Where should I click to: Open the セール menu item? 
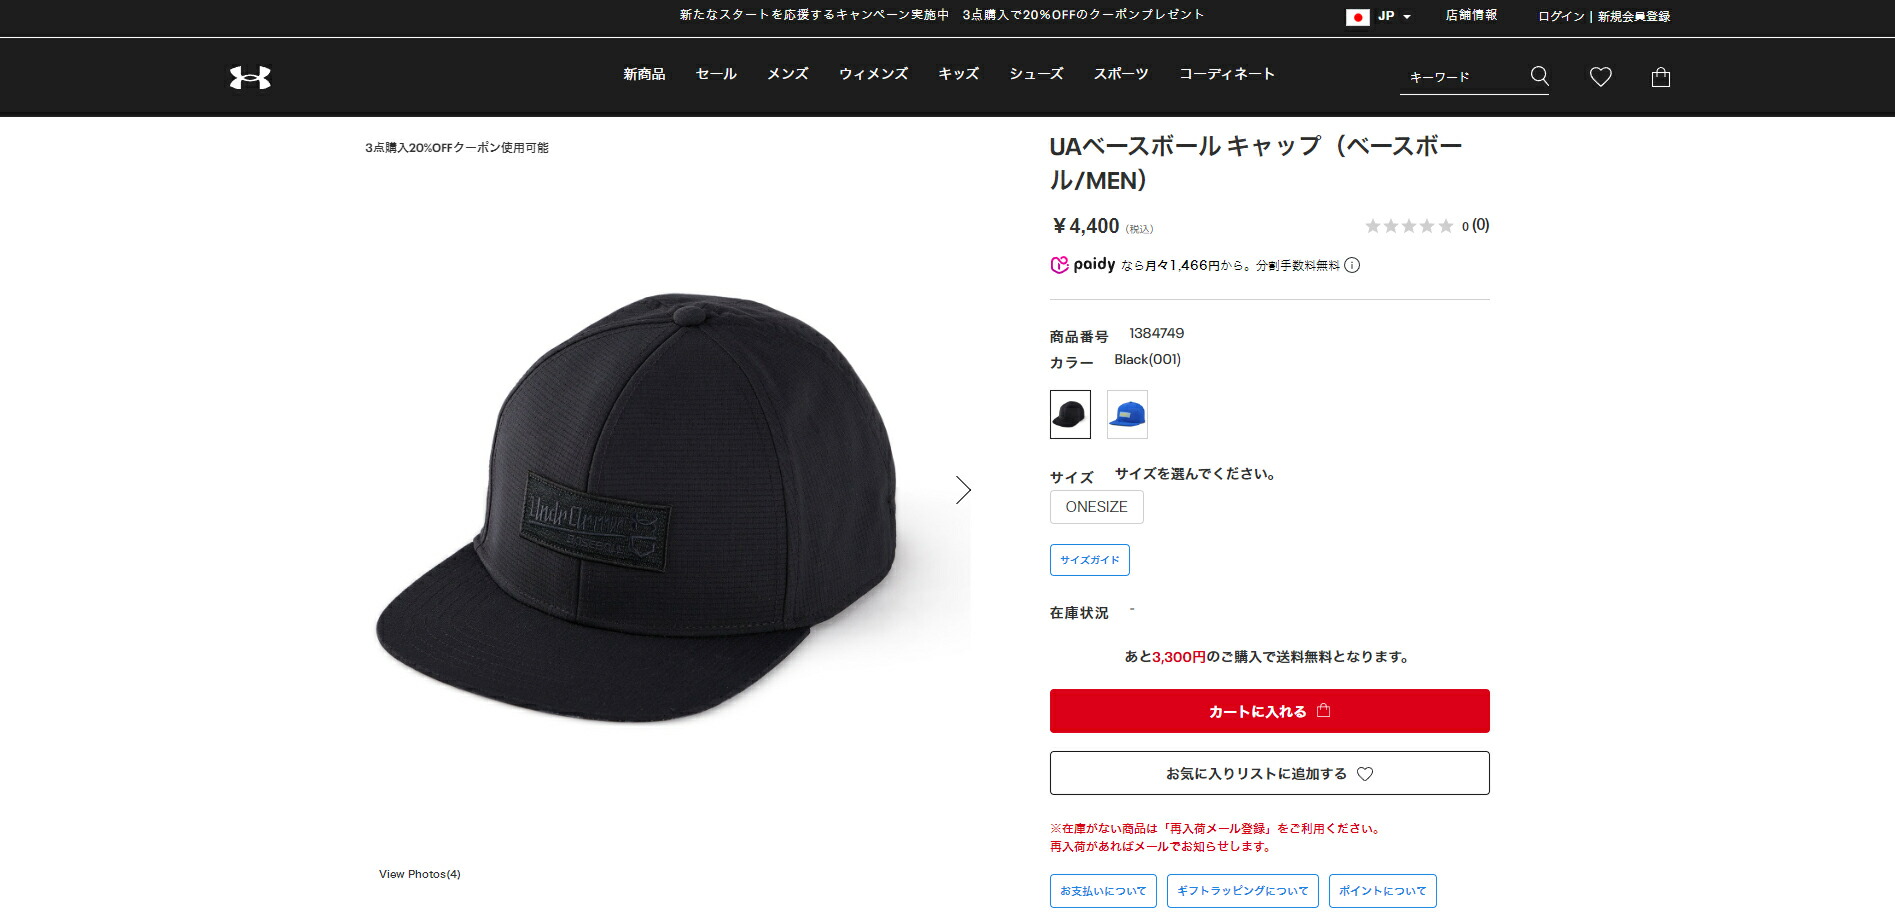coord(716,74)
